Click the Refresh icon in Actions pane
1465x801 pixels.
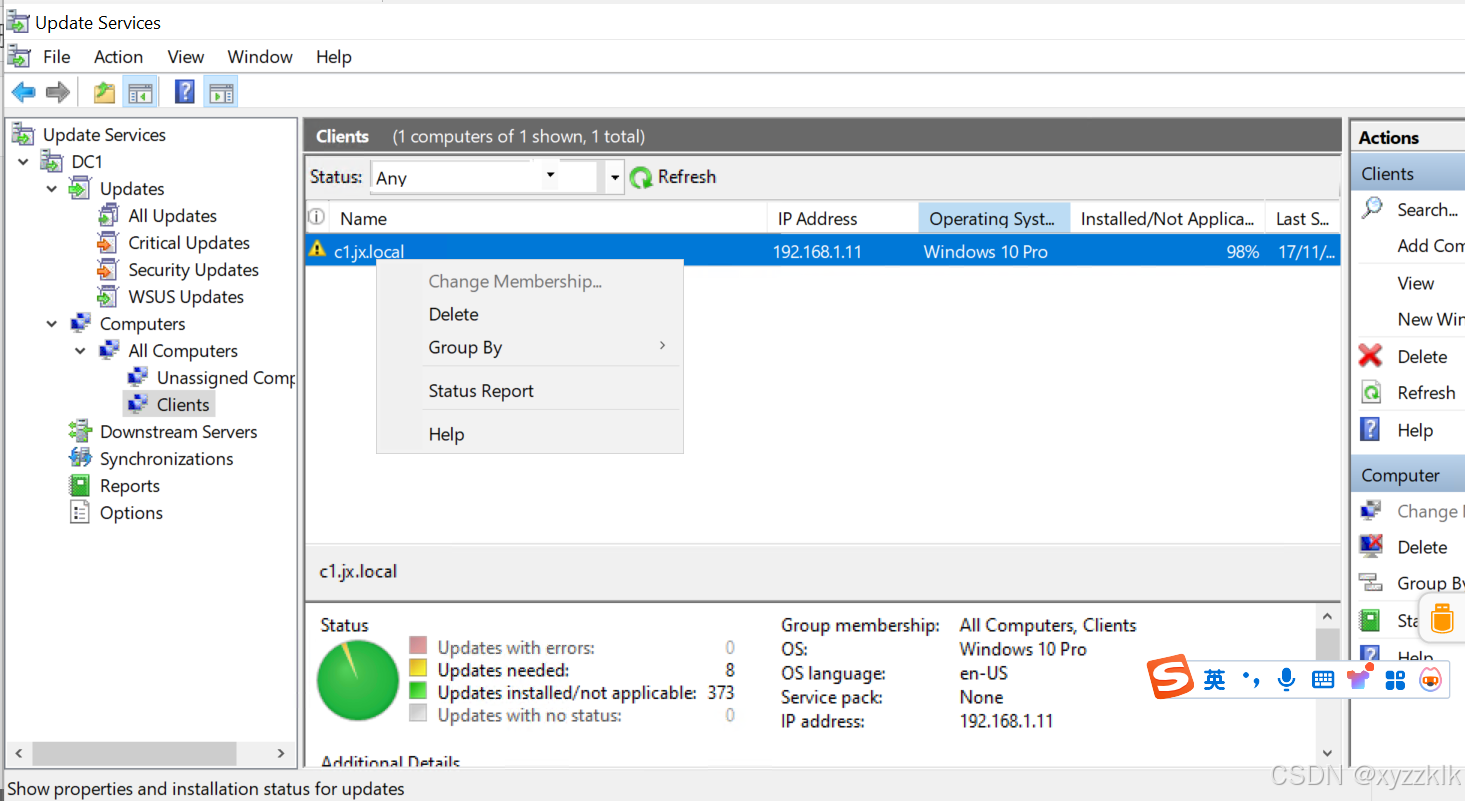click(1371, 392)
